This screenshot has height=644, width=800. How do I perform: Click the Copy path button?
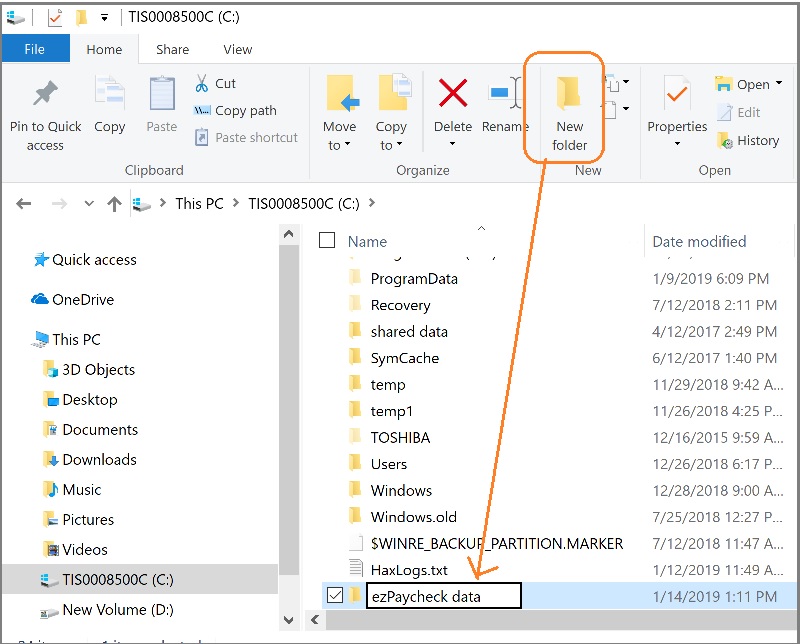(x=239, y=111)
